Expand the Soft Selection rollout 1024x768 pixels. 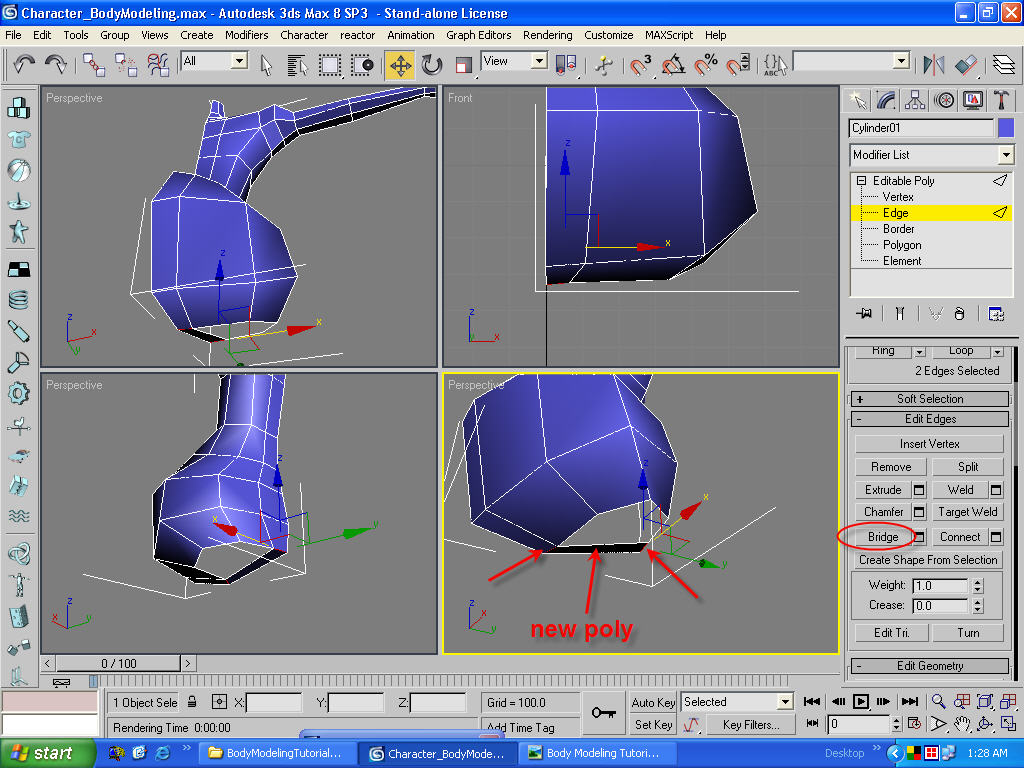pos(930,399)
